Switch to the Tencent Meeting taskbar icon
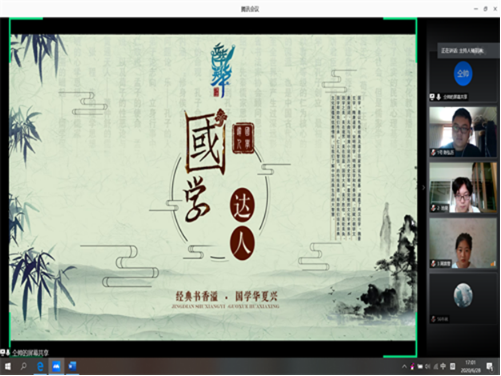The image size is (501, 376). (x=56, y=366)
